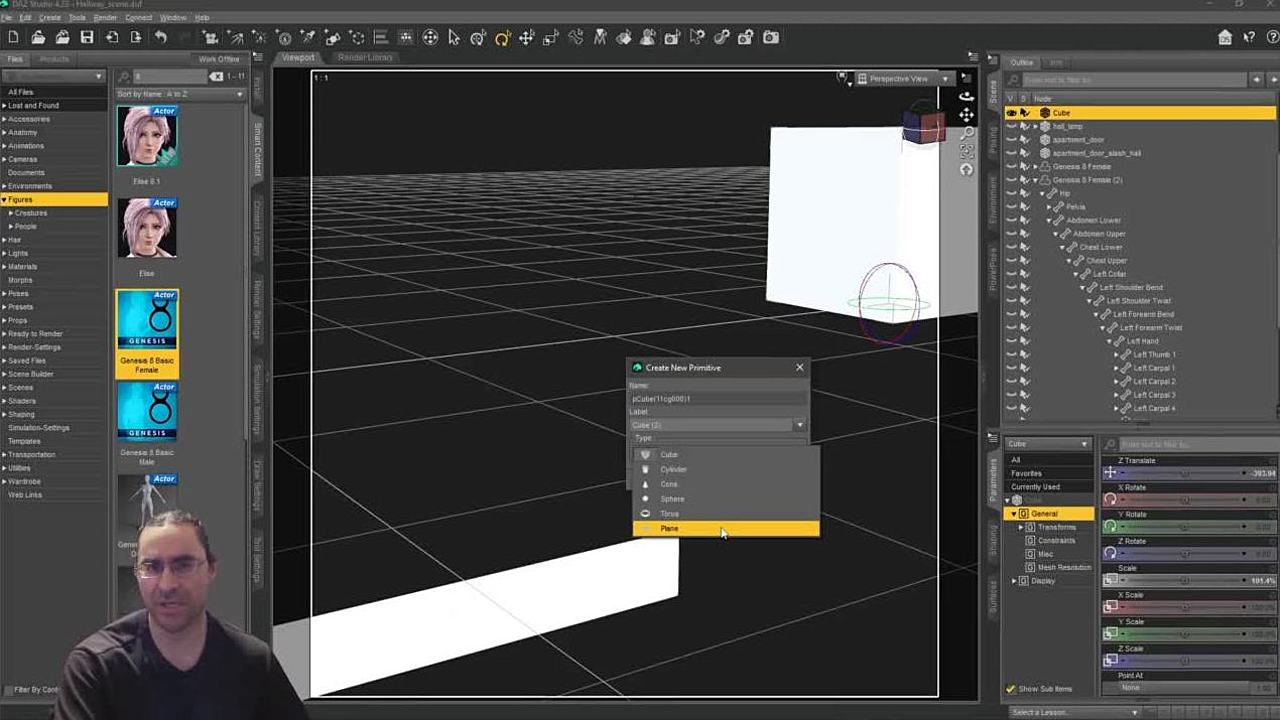
Task: Click the Work Offline button
Action: coord(219,59)
